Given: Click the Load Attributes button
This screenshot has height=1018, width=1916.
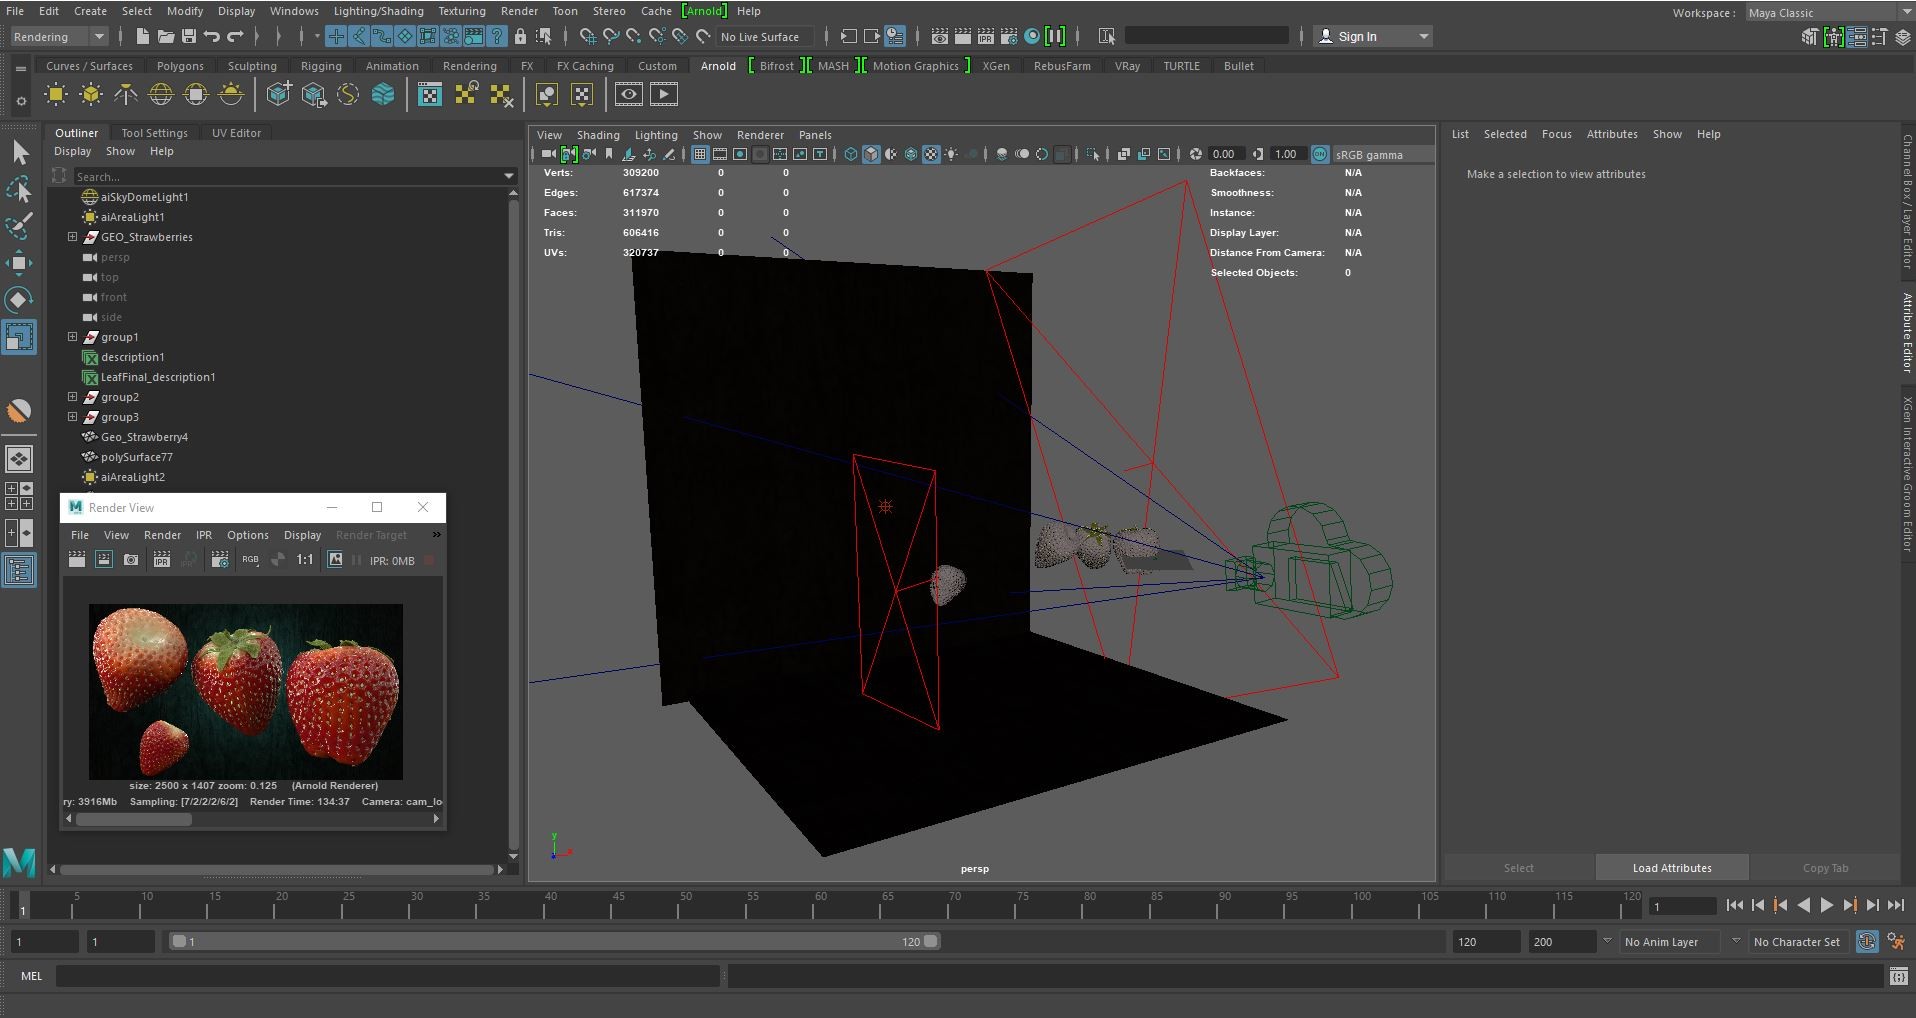Looking at the screenshot, I should click(x=1671, y=868).
